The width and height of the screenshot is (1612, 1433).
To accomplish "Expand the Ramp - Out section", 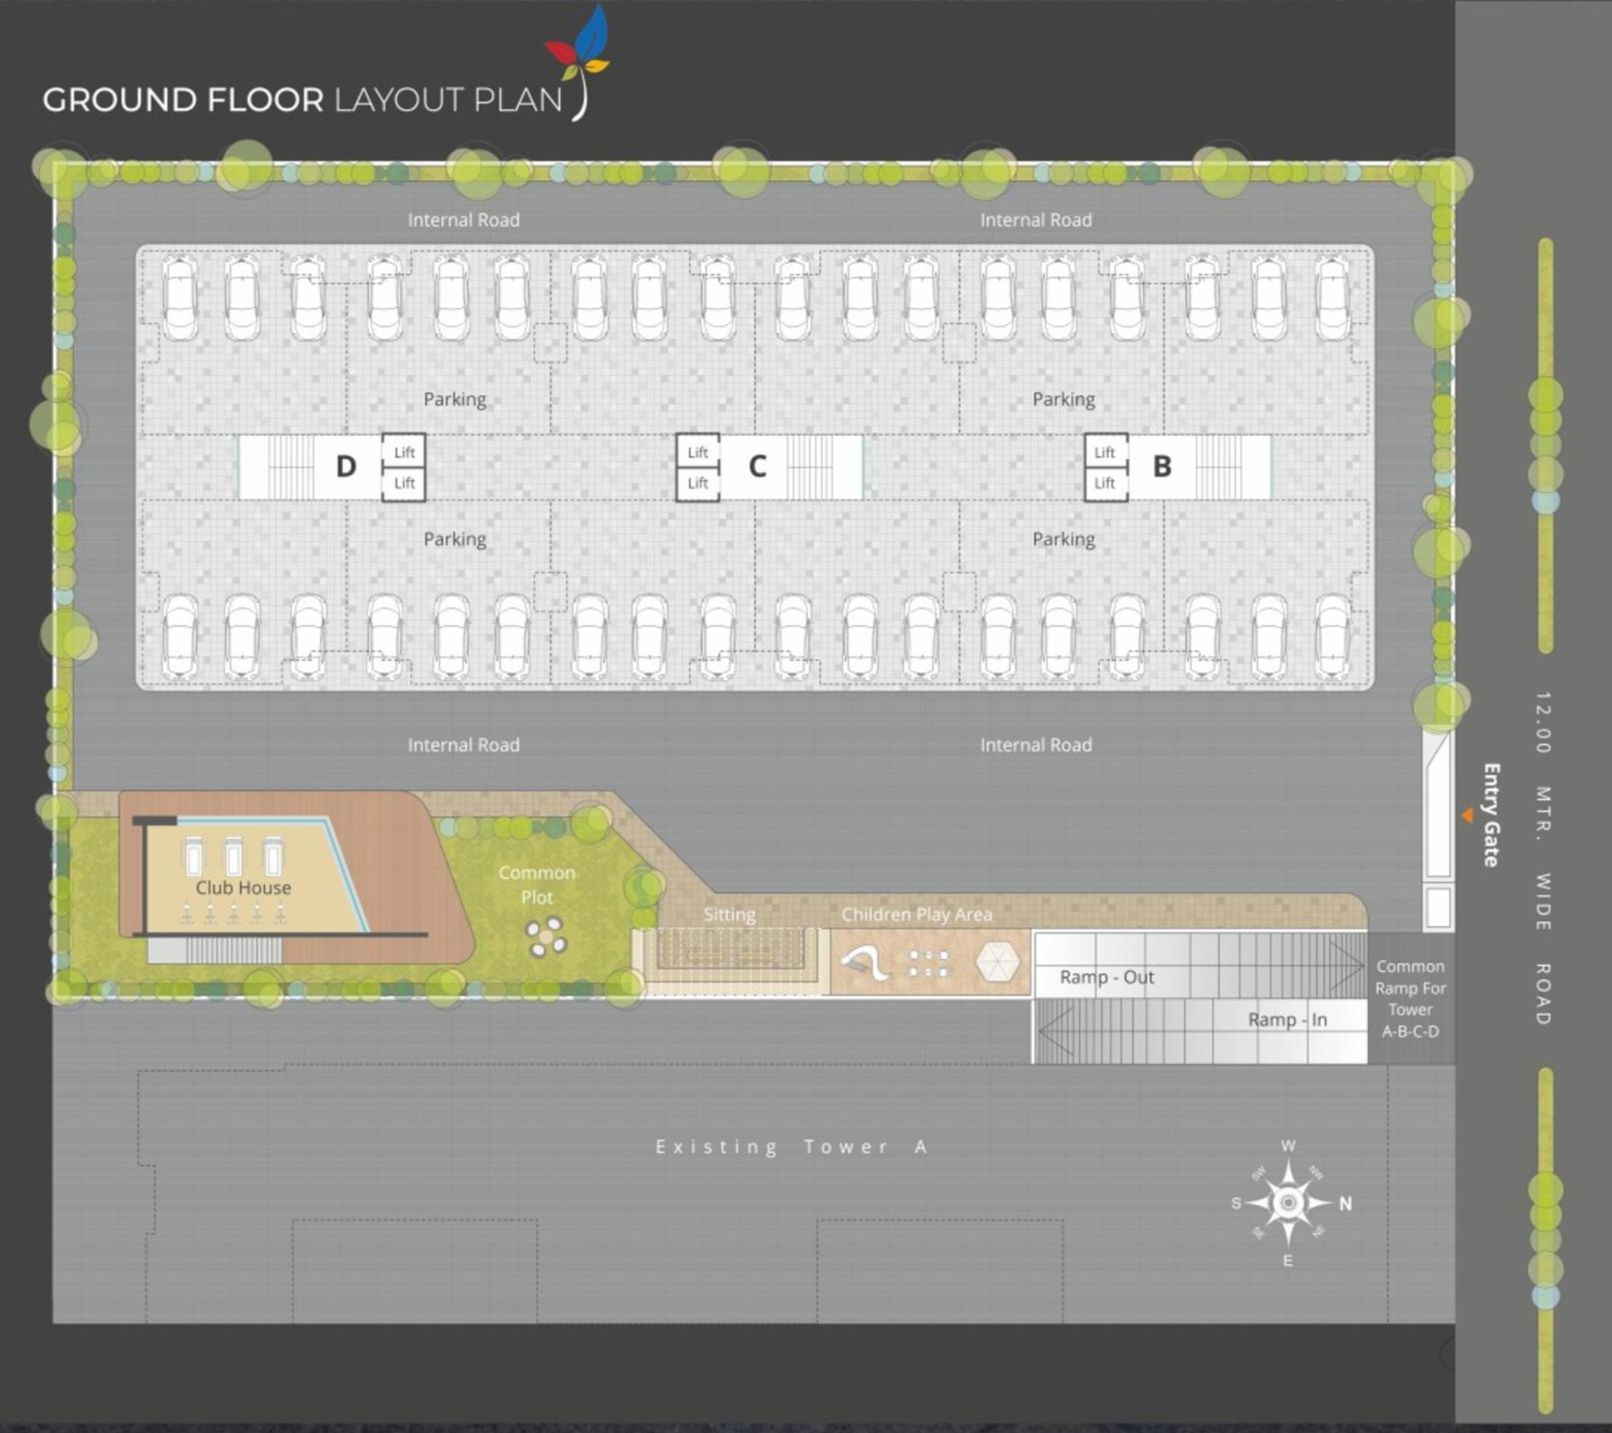I will 1107,977.
